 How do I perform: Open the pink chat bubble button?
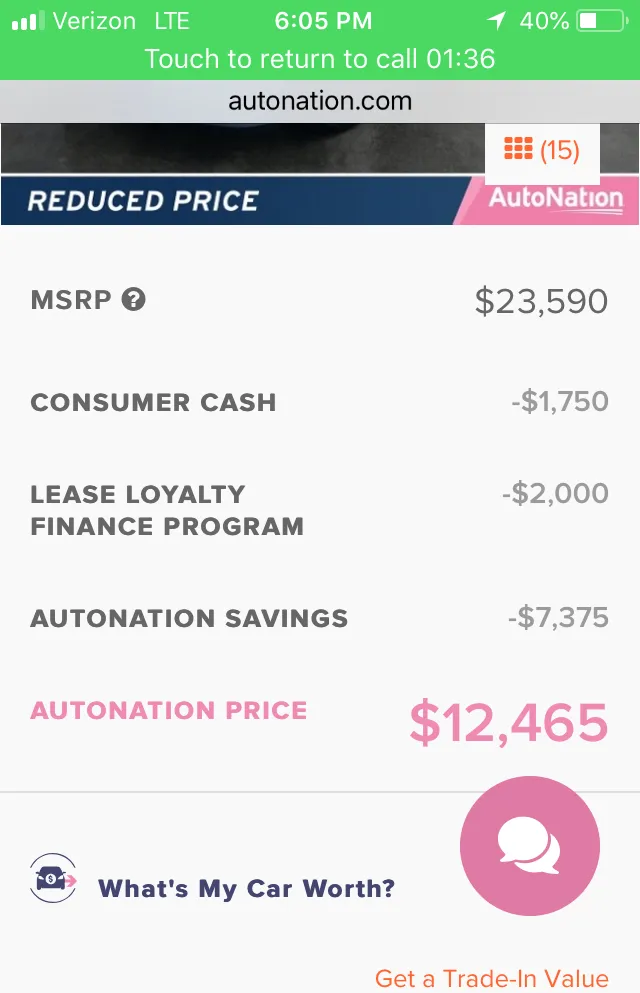[x=530, y=846]
